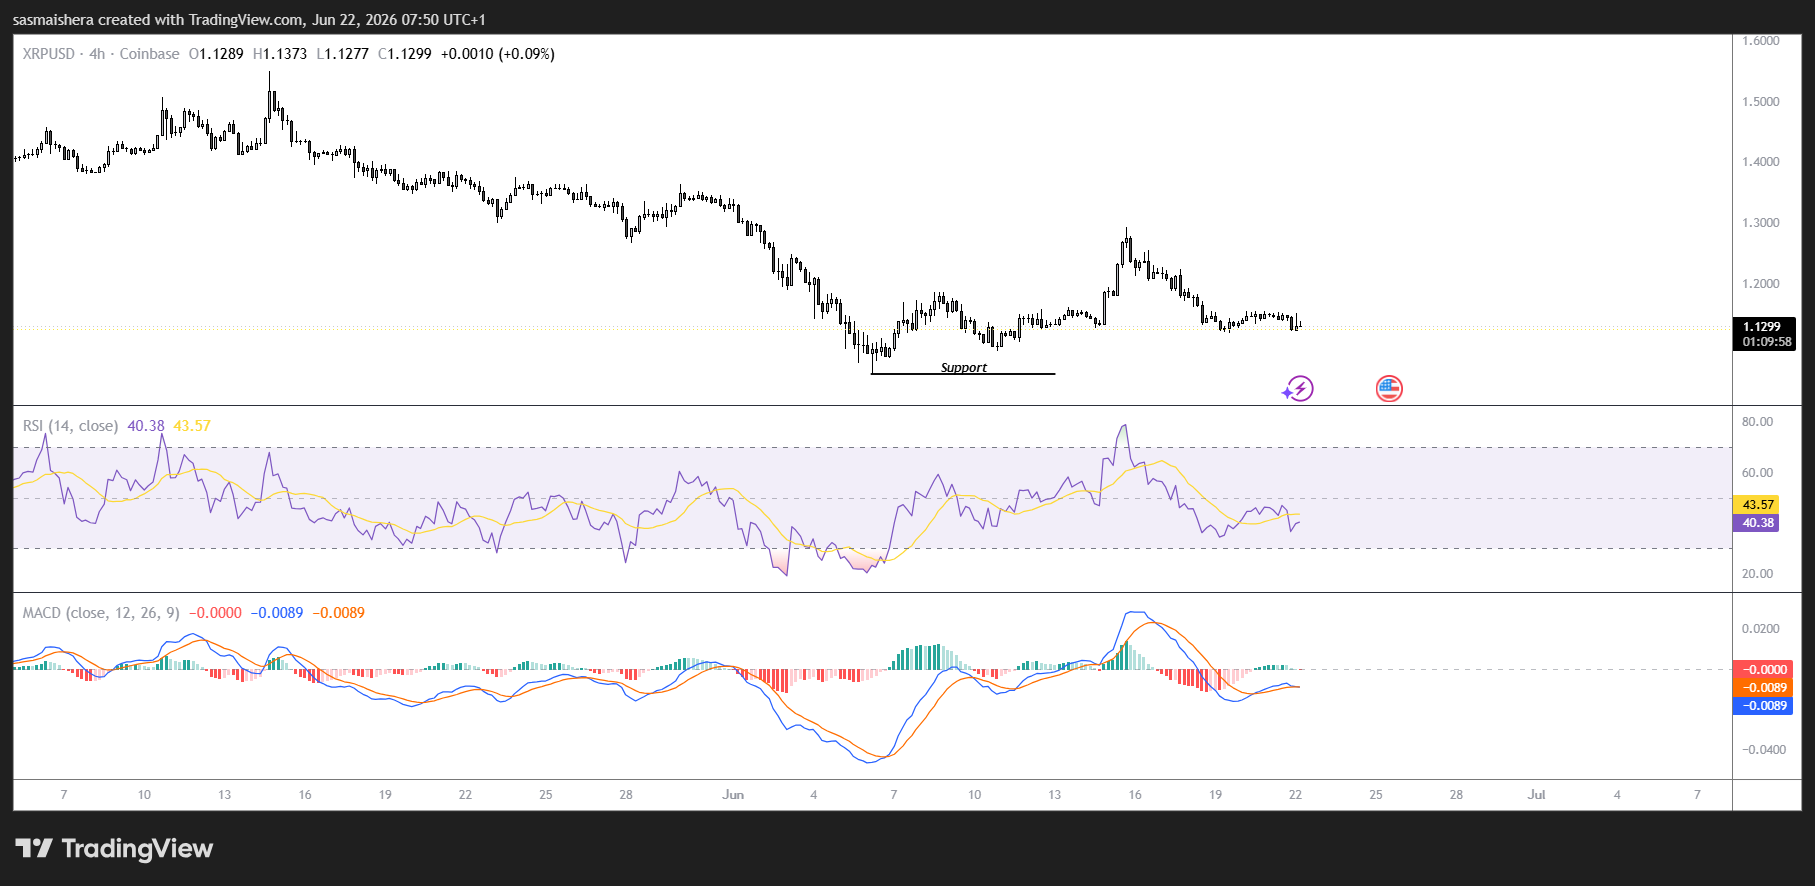Click the RSI (14, close) indicator label
Screen dimensions: 1815x886
click(x=70, y=426)
